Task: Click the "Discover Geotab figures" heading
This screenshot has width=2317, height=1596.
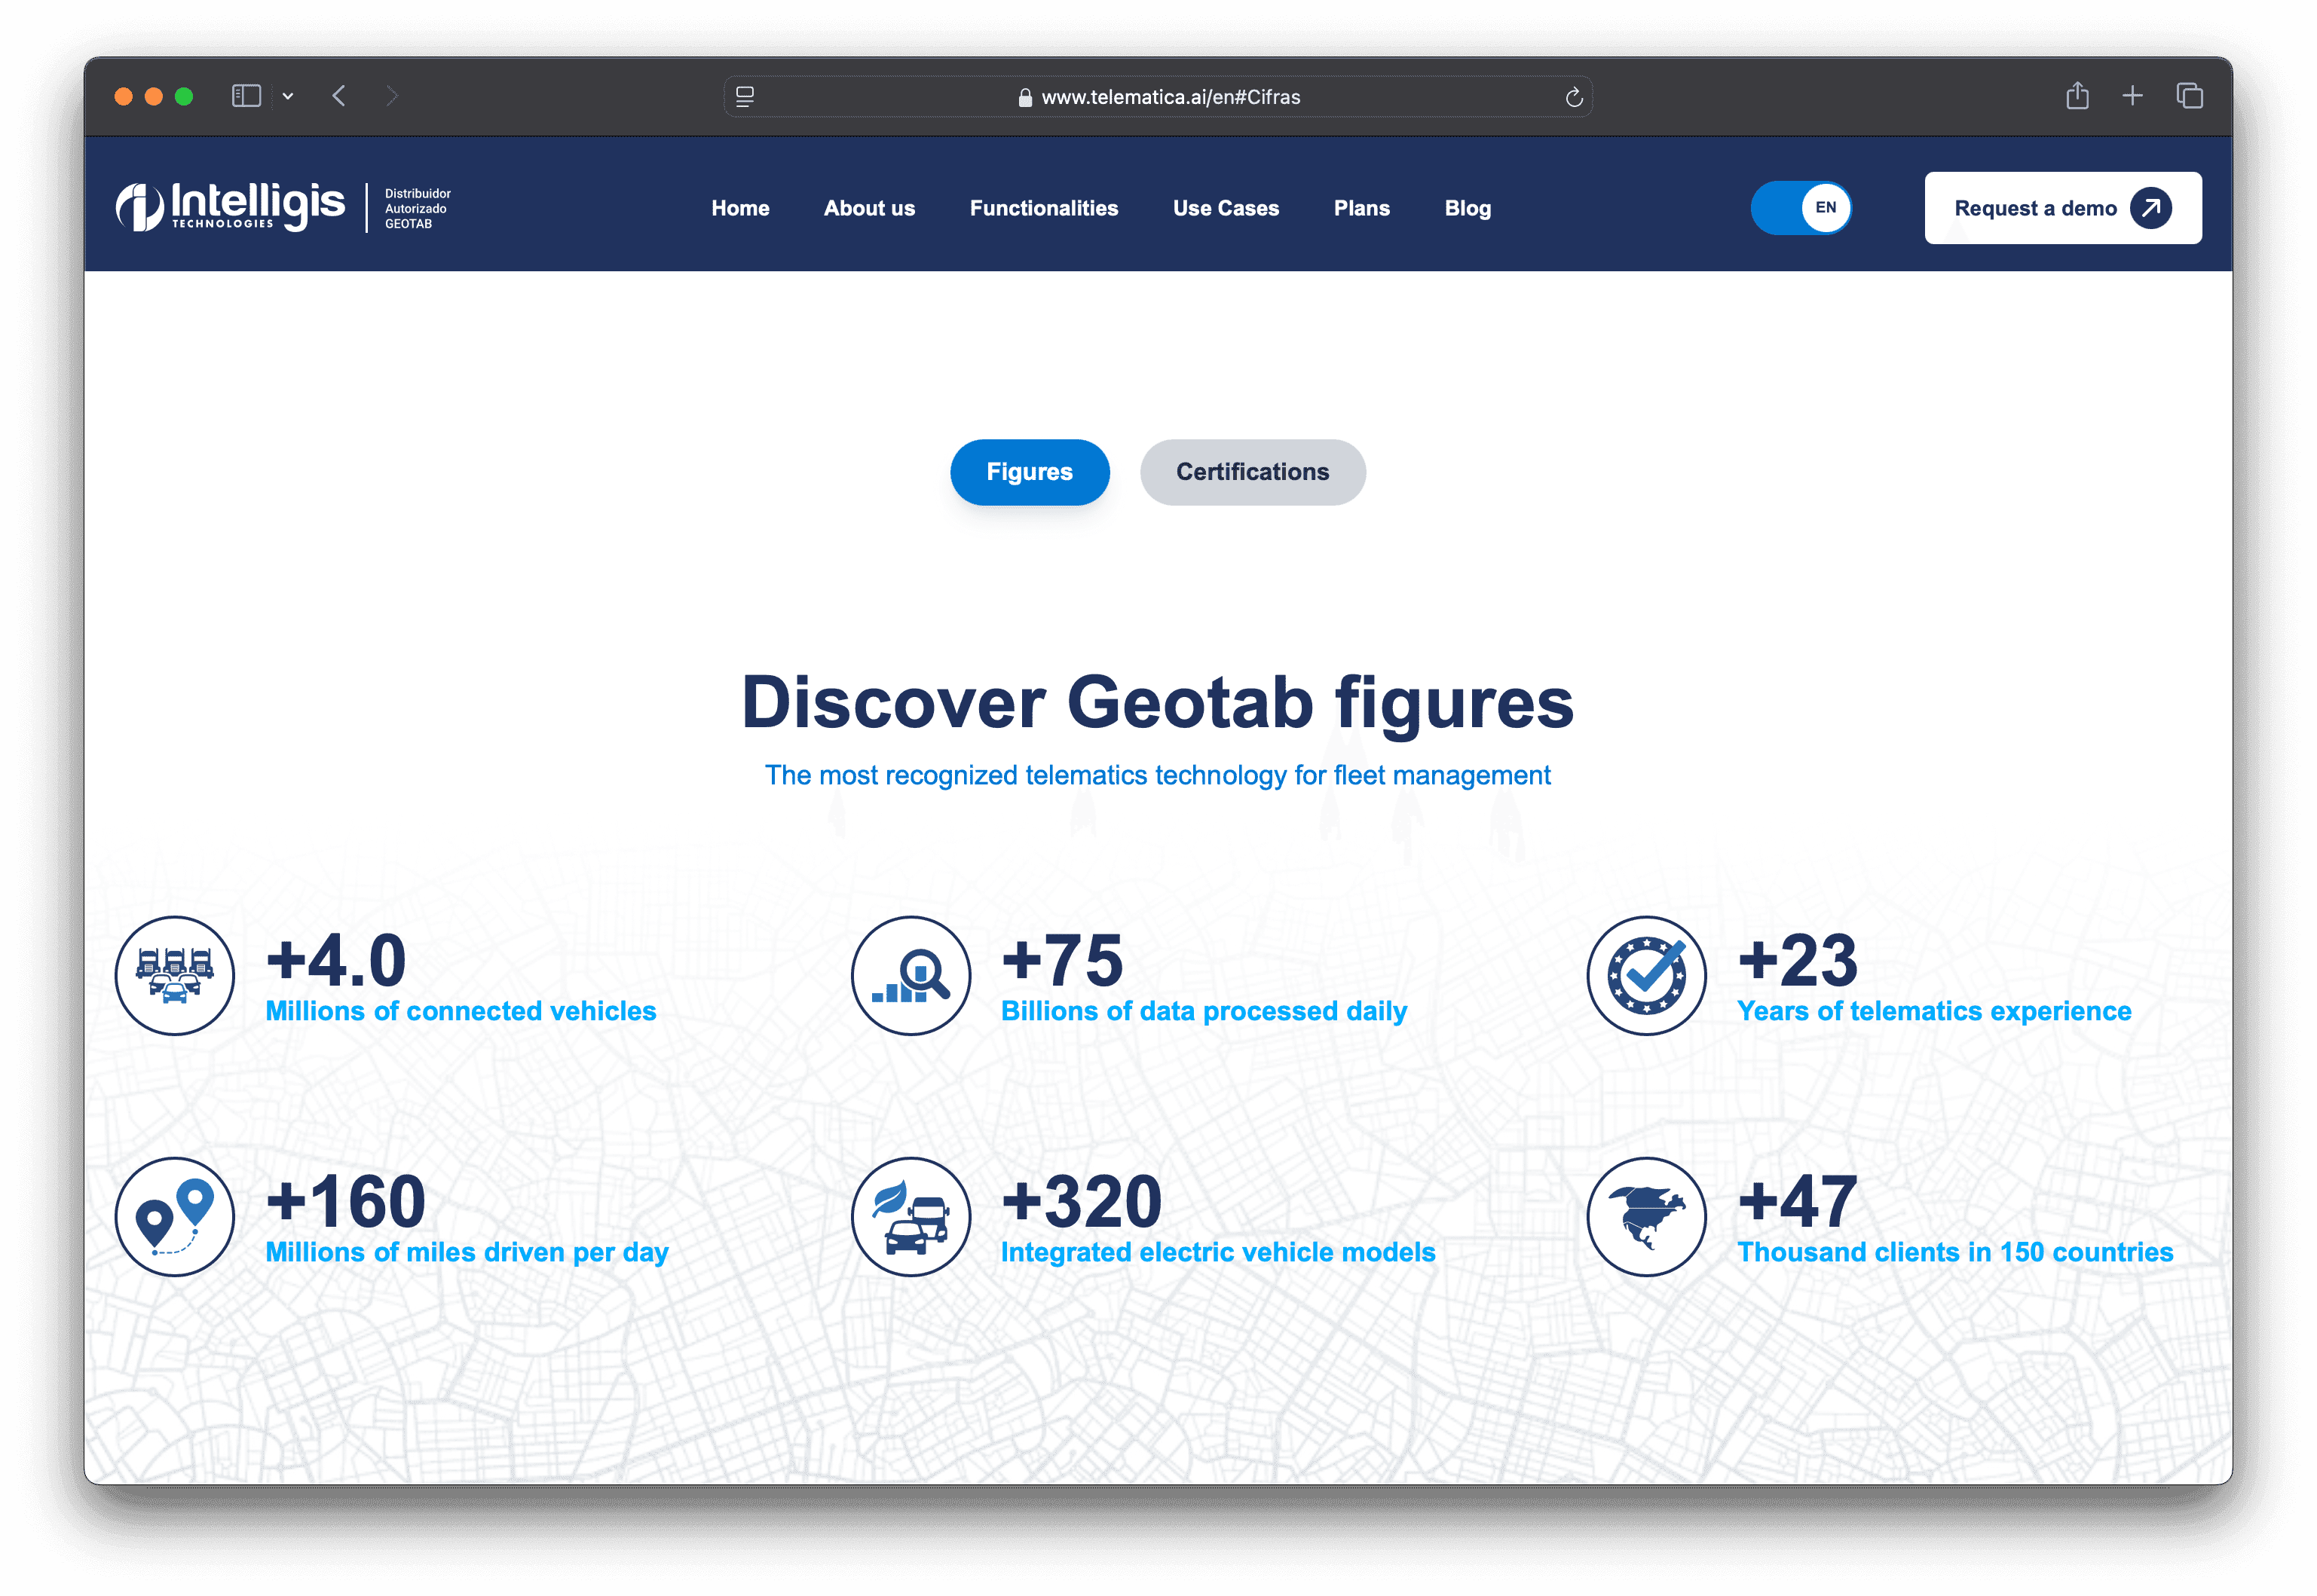Action: click(x=1158, y=703)
